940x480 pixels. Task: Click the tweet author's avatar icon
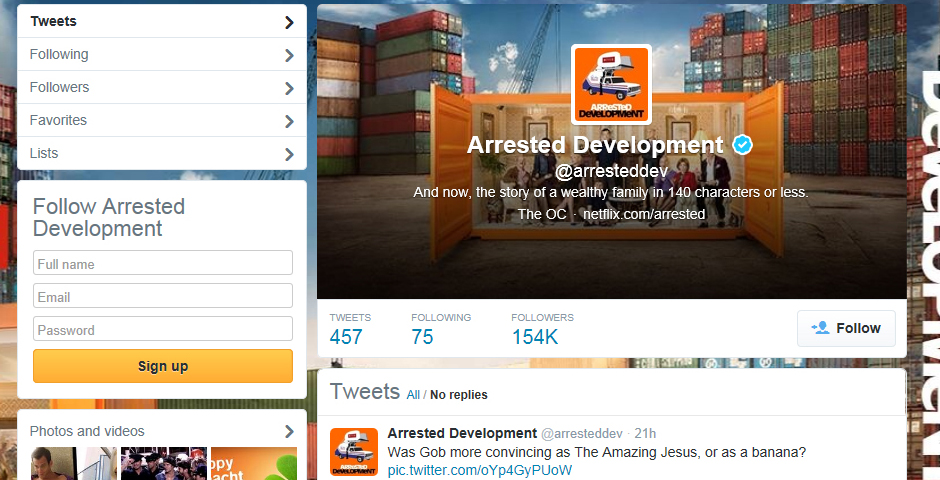[x=354, y=452]
